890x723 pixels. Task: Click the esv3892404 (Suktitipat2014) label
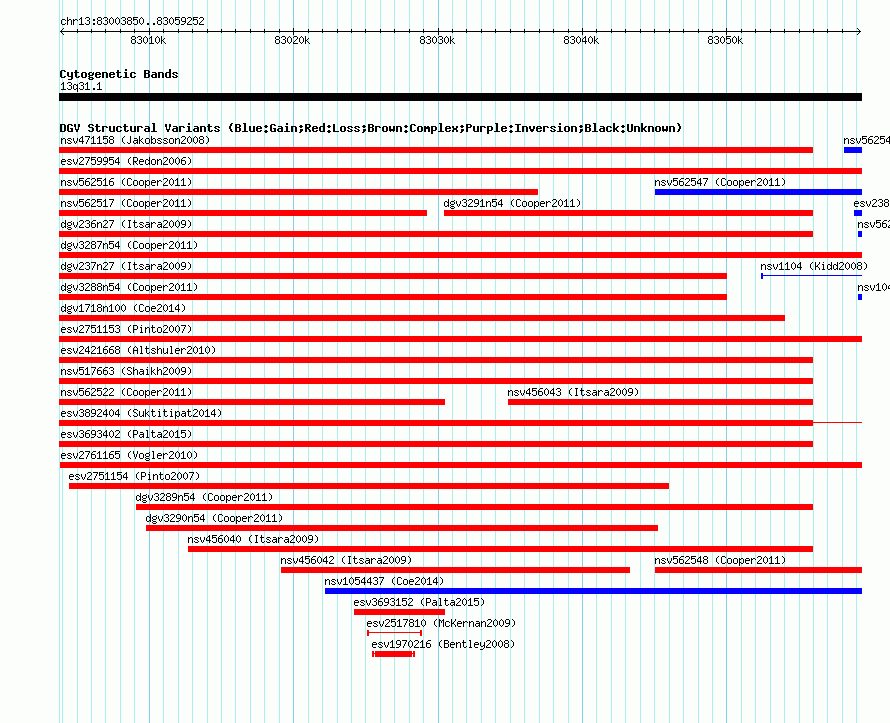click(141, 413)
